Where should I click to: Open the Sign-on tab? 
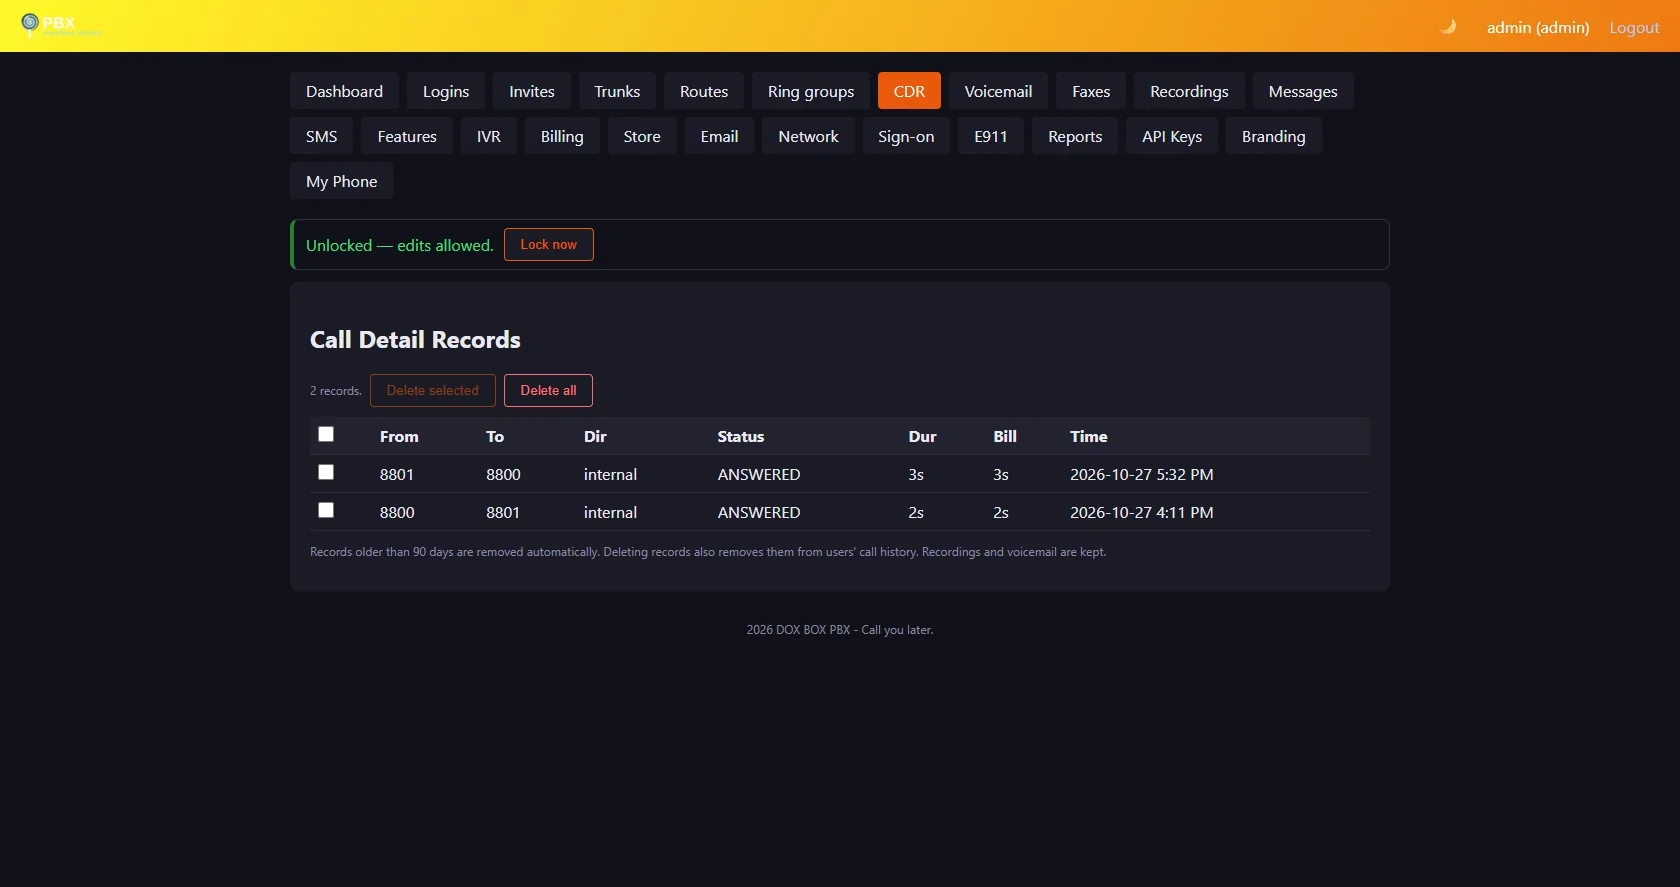(906, 136)
